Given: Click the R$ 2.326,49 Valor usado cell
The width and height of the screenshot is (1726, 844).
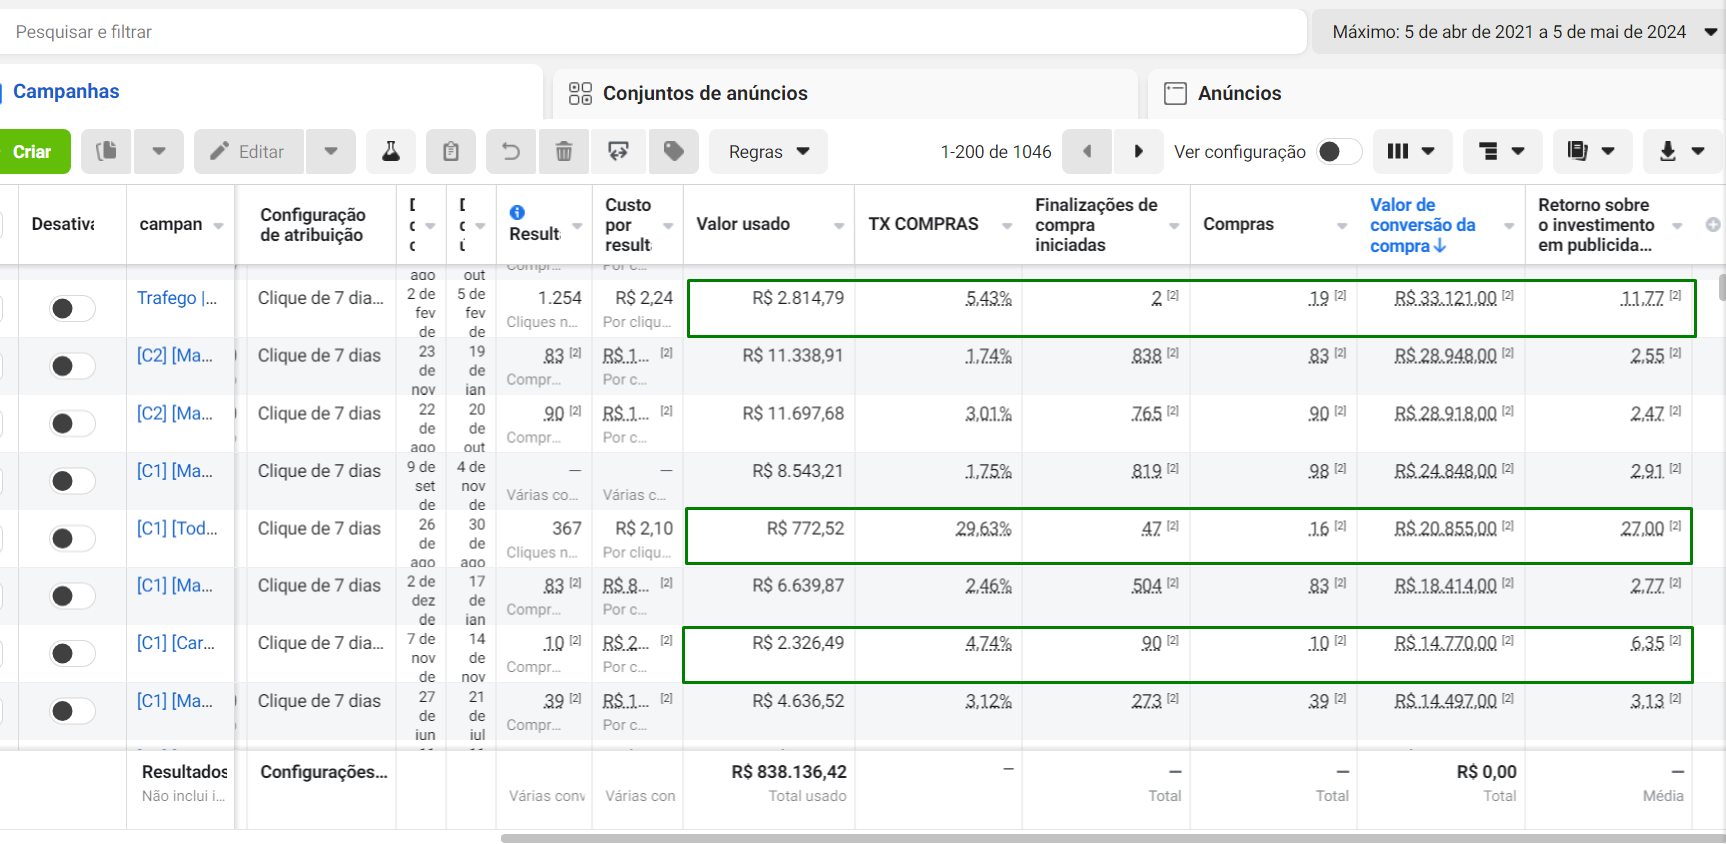Looking at the screenshot, I should pos(798,643).
